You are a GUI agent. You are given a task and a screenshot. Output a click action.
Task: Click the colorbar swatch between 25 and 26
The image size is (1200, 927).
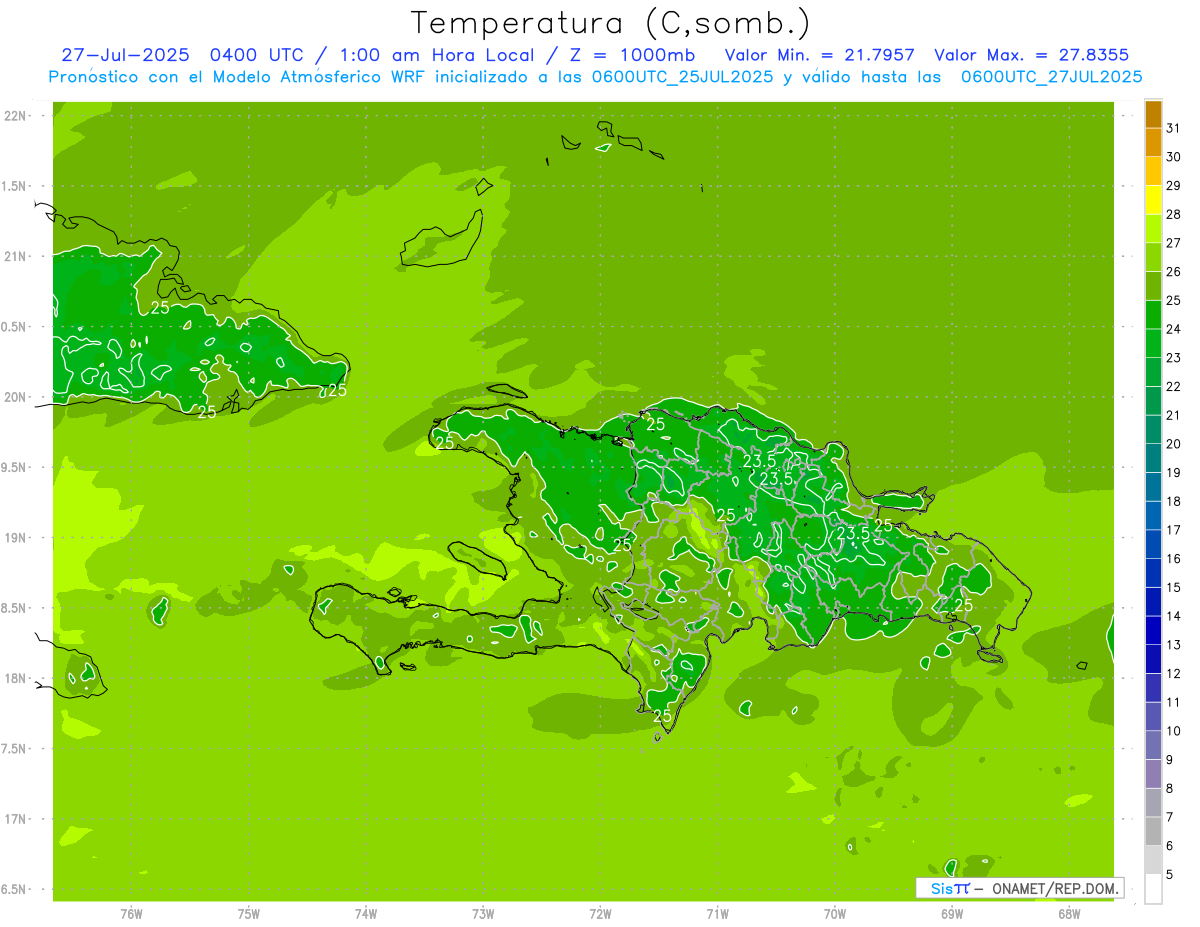tap(1153, 286)
